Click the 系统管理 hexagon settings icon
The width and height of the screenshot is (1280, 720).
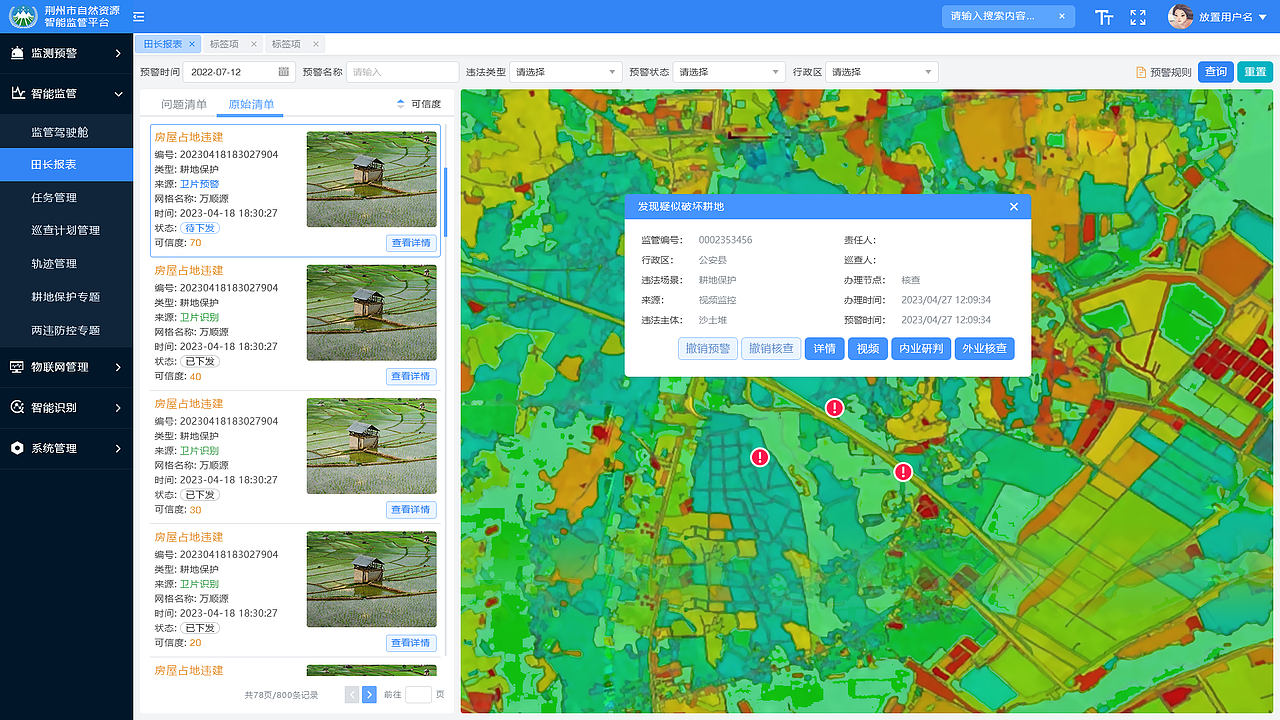click(x=17, y=448)
